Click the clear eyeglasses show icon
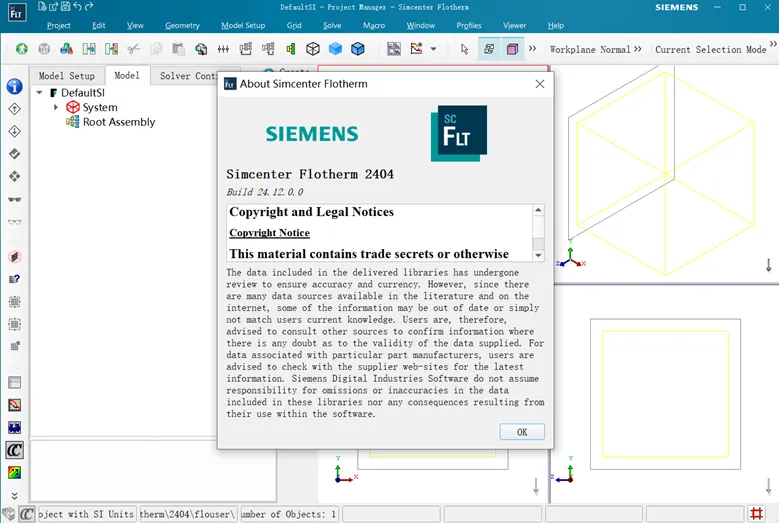This screenshot has height=523, width=779. (14, 222)
